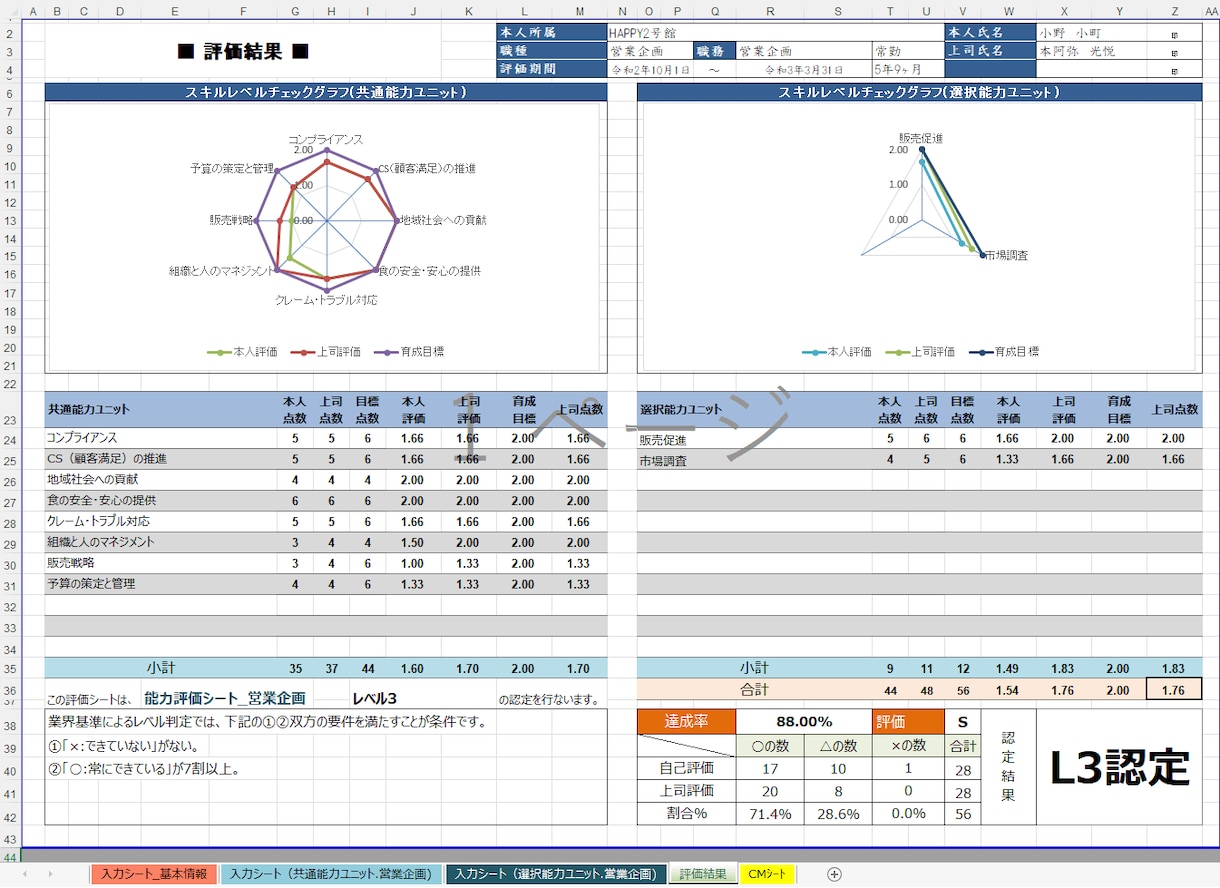Click the 能力評価シート_営業企画 text

click(225, 698)
